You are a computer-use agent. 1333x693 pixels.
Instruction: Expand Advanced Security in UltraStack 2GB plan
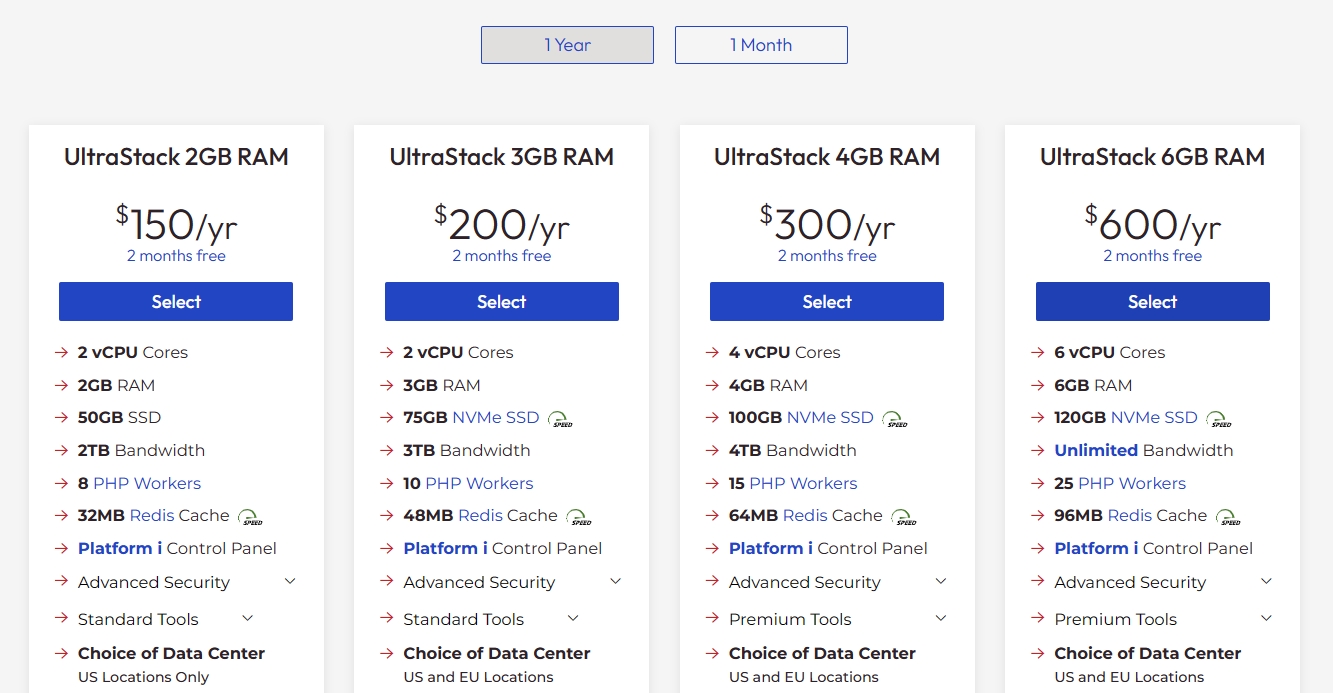pos(290,581)
